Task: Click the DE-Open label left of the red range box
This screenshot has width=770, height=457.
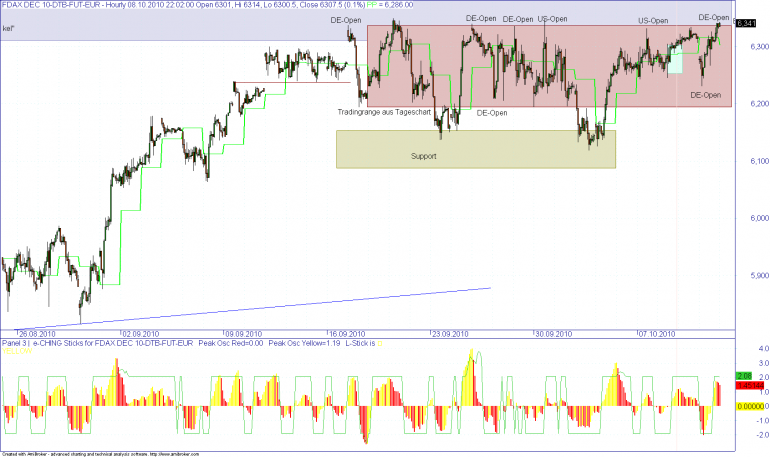Action: pos(346,20)
